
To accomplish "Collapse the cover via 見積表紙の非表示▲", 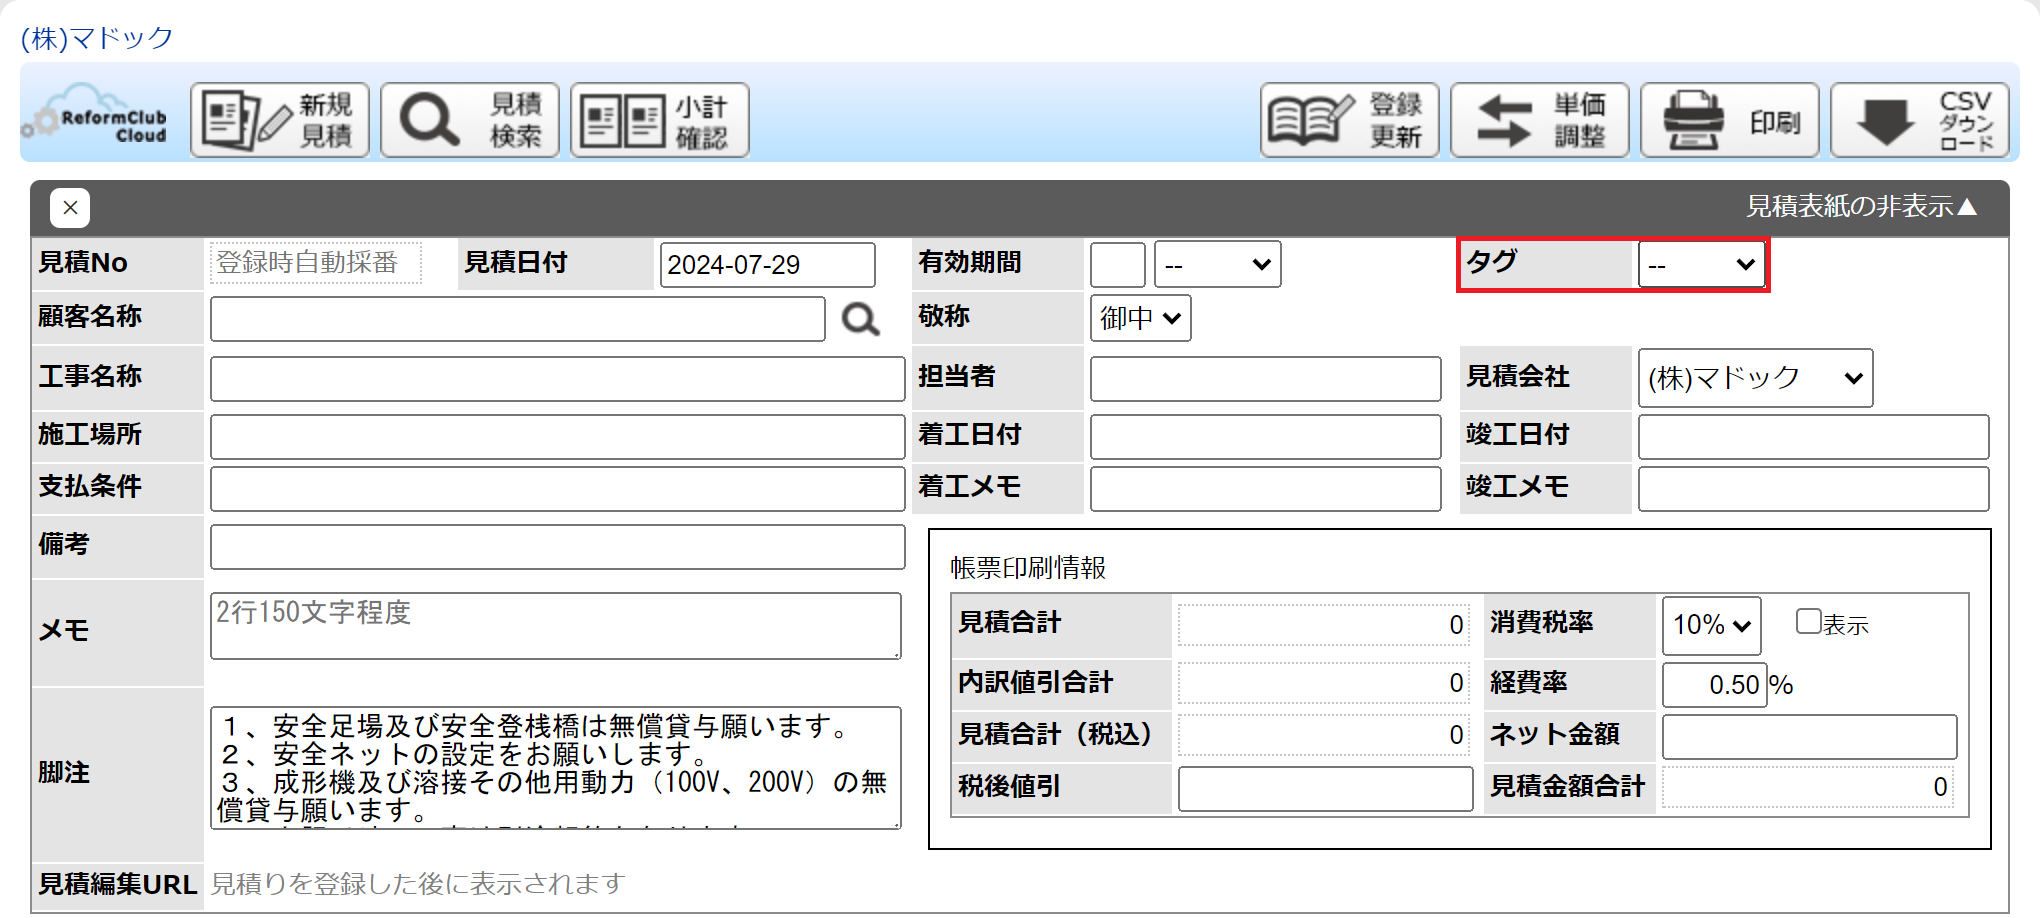I will [1861, 206].
